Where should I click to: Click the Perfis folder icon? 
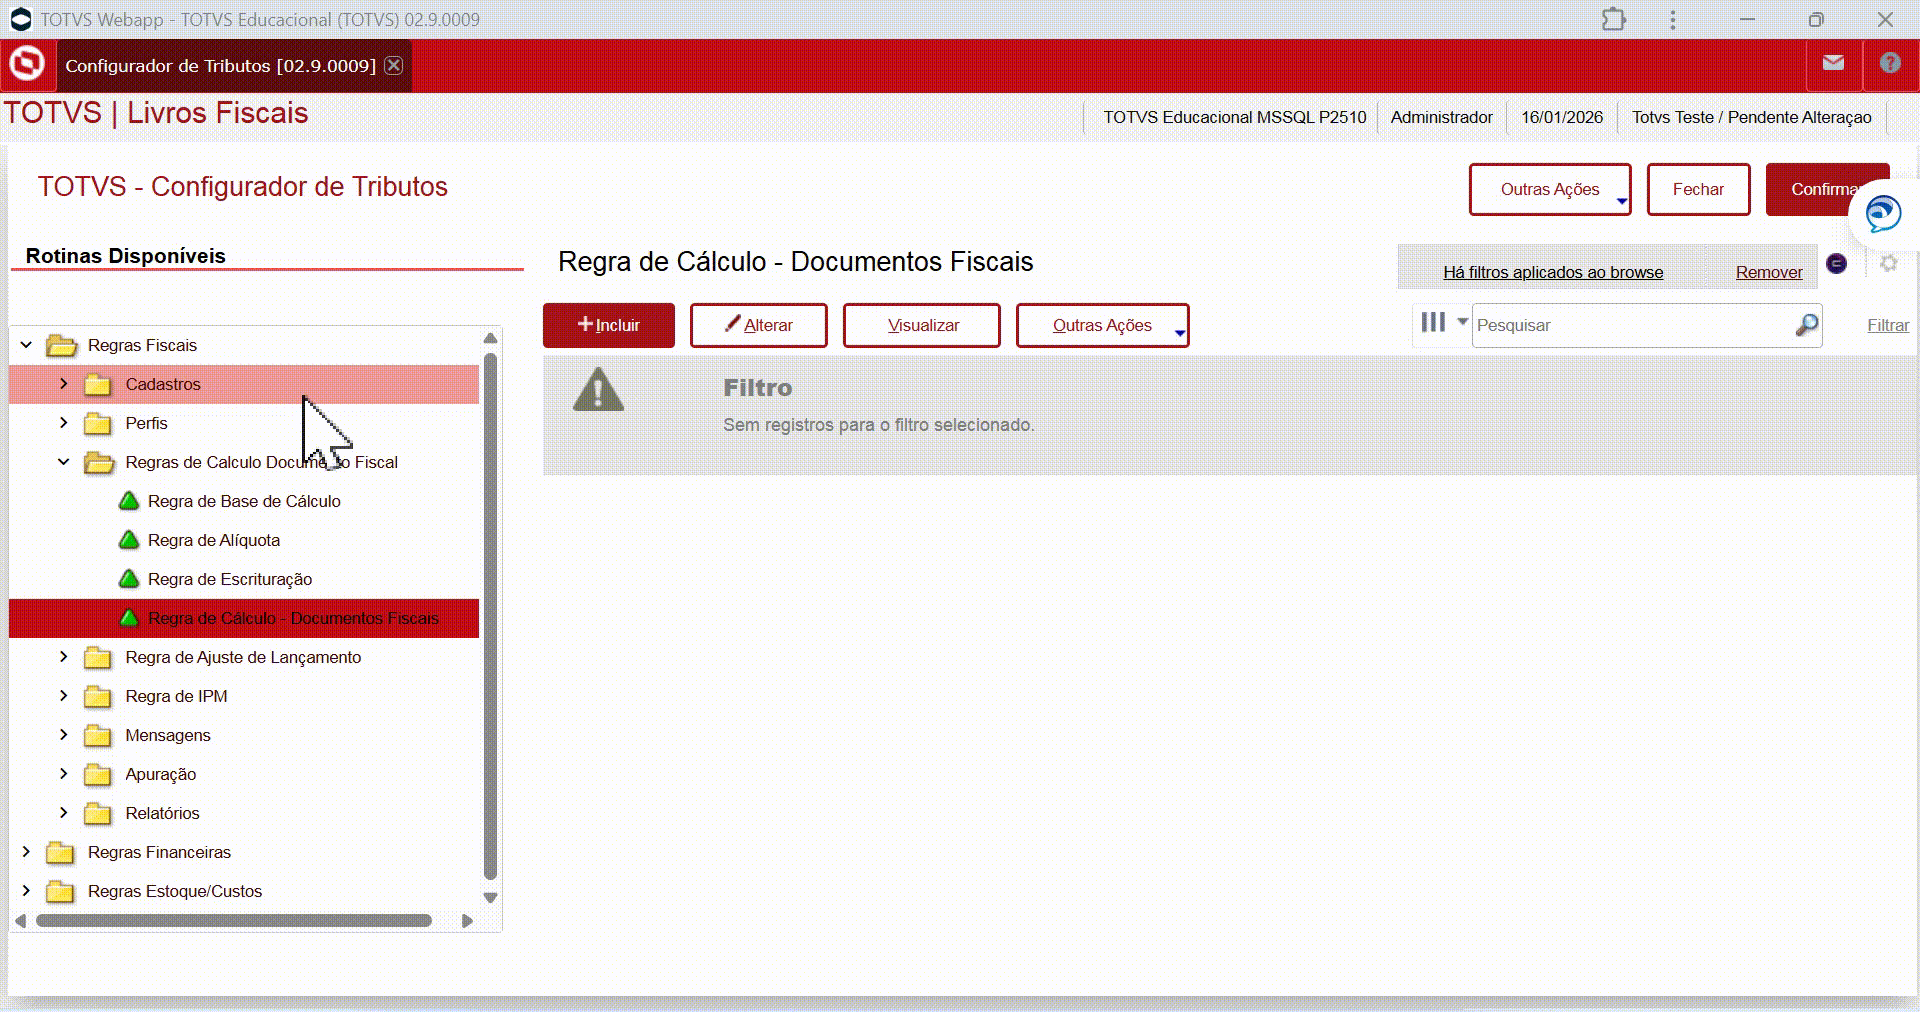click(x=98, y=423)
